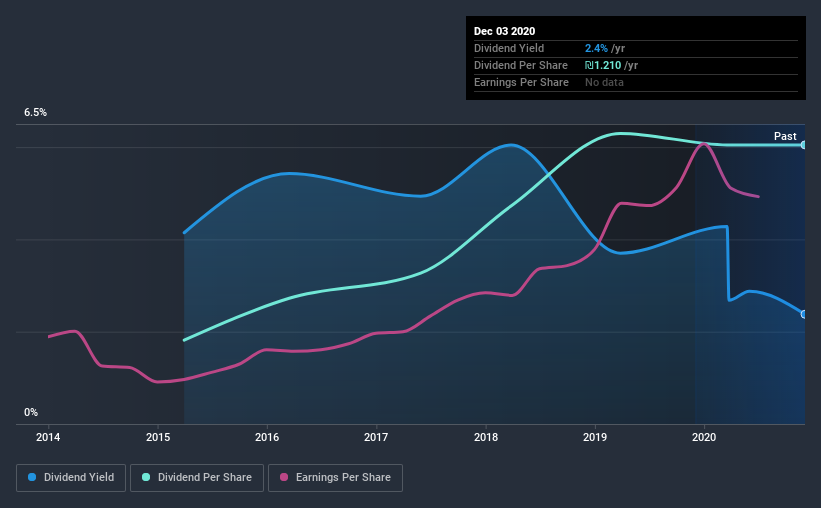821x508 pixels.
Task: Click the pink Earnings Per Share legend dot
Action: tap(284, 477)
